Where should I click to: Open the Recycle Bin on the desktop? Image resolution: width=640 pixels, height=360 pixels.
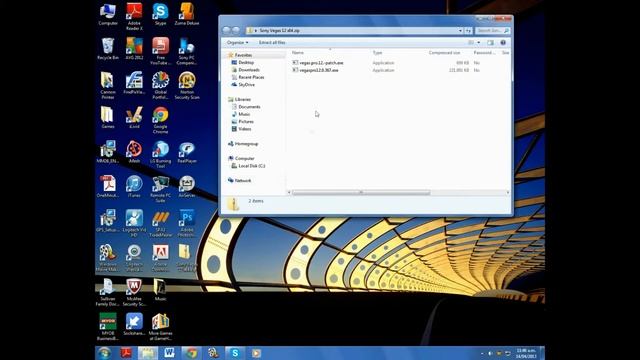pos(108,49)
